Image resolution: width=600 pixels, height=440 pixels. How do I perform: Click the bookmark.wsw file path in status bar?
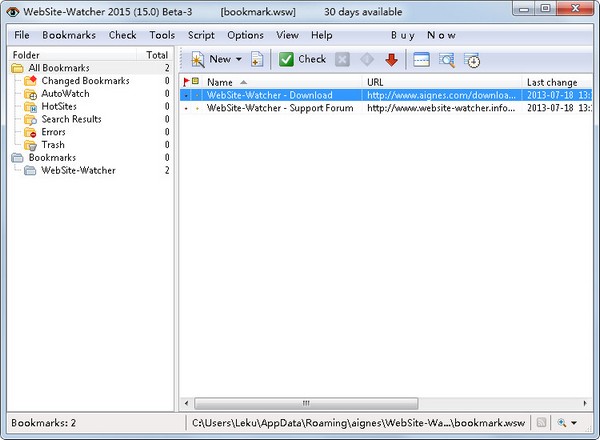[x=358, y=423]
